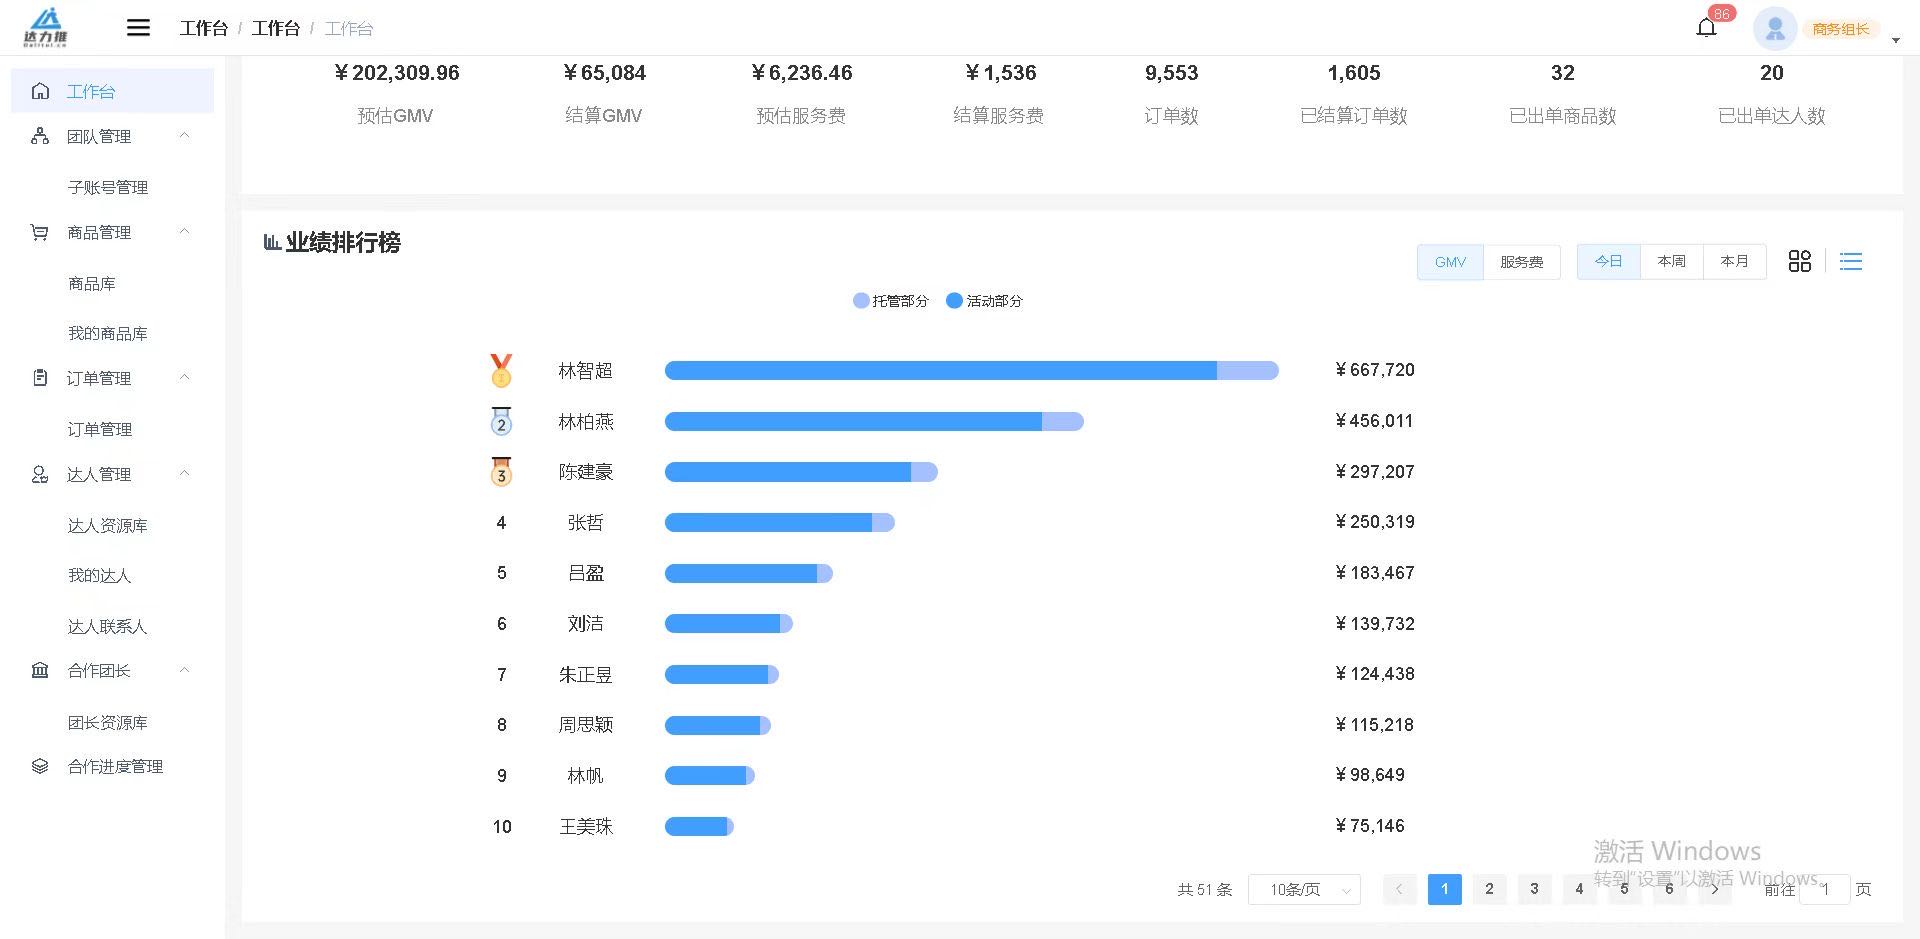Click the 预估GMV ¥202,309.96 value

click(x=396, y=73)
